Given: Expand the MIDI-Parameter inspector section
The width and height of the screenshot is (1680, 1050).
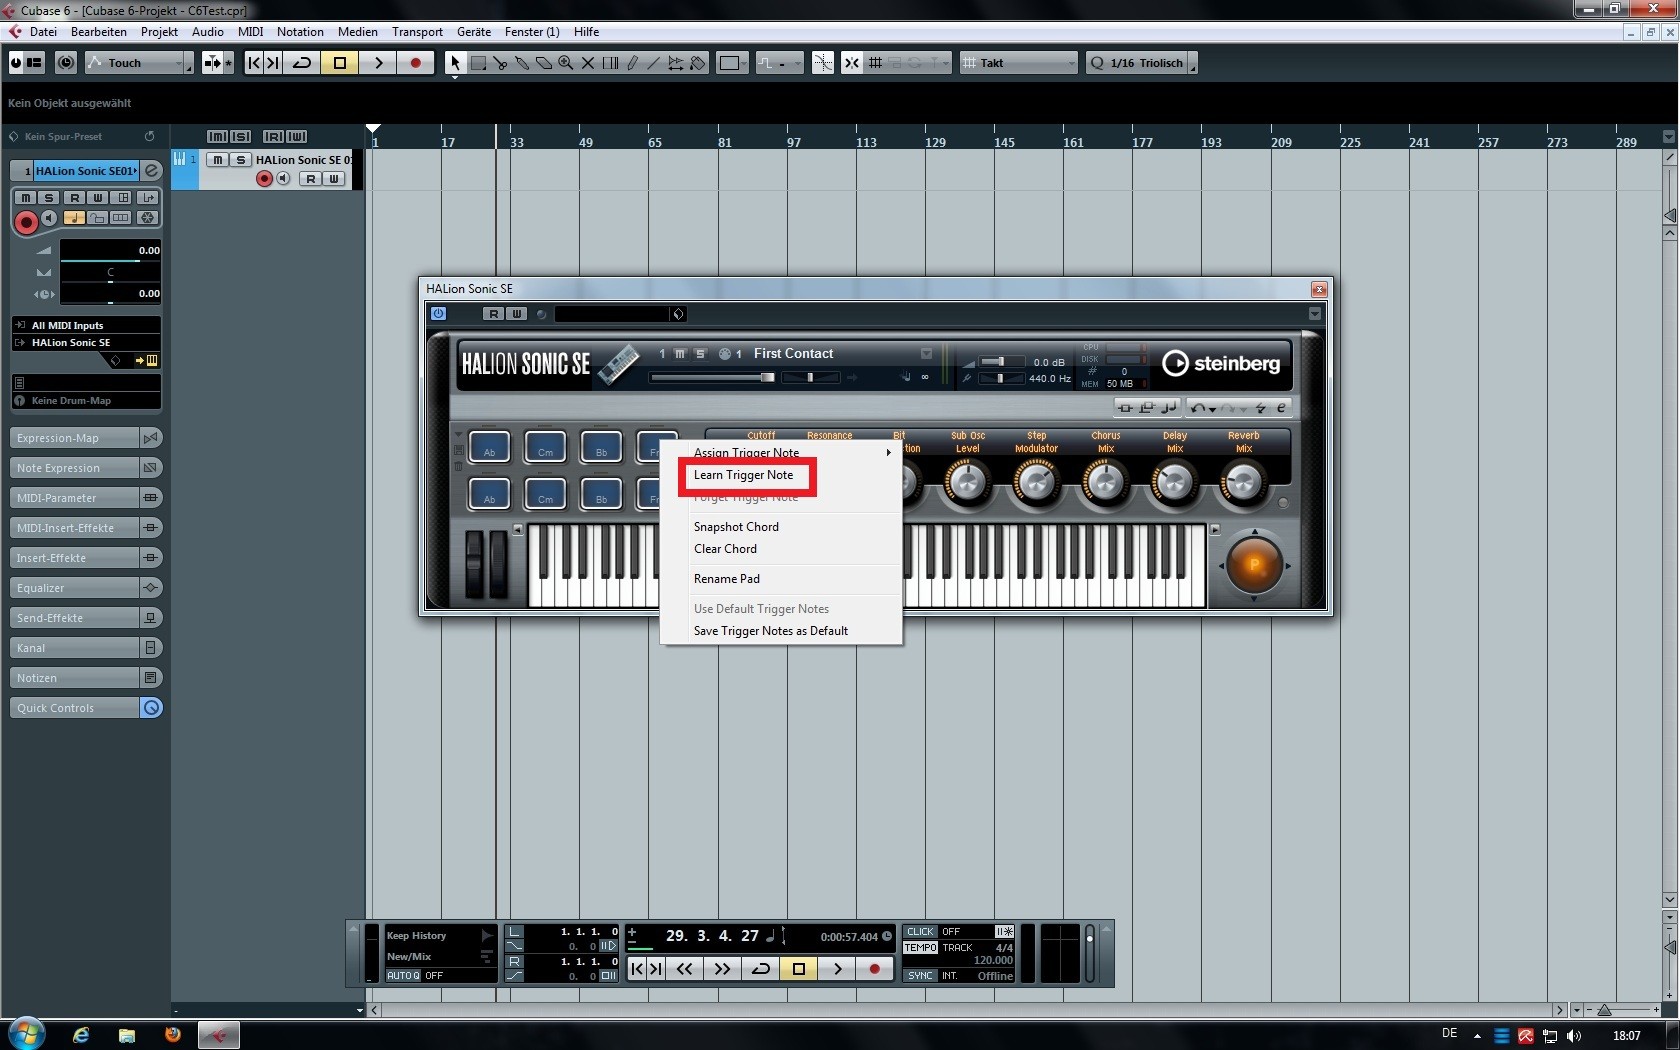Looking at the screenshot, I should pos(86,498).
